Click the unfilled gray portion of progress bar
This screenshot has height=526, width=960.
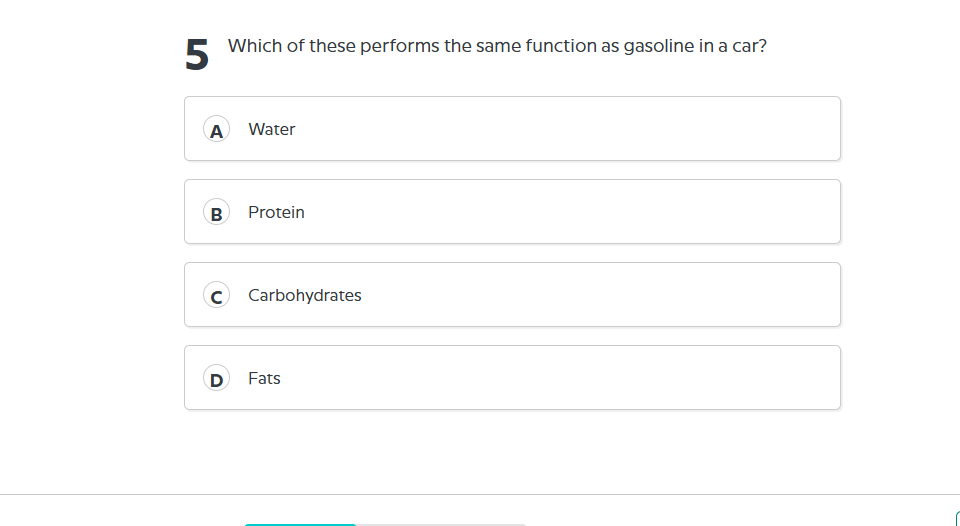440,524
